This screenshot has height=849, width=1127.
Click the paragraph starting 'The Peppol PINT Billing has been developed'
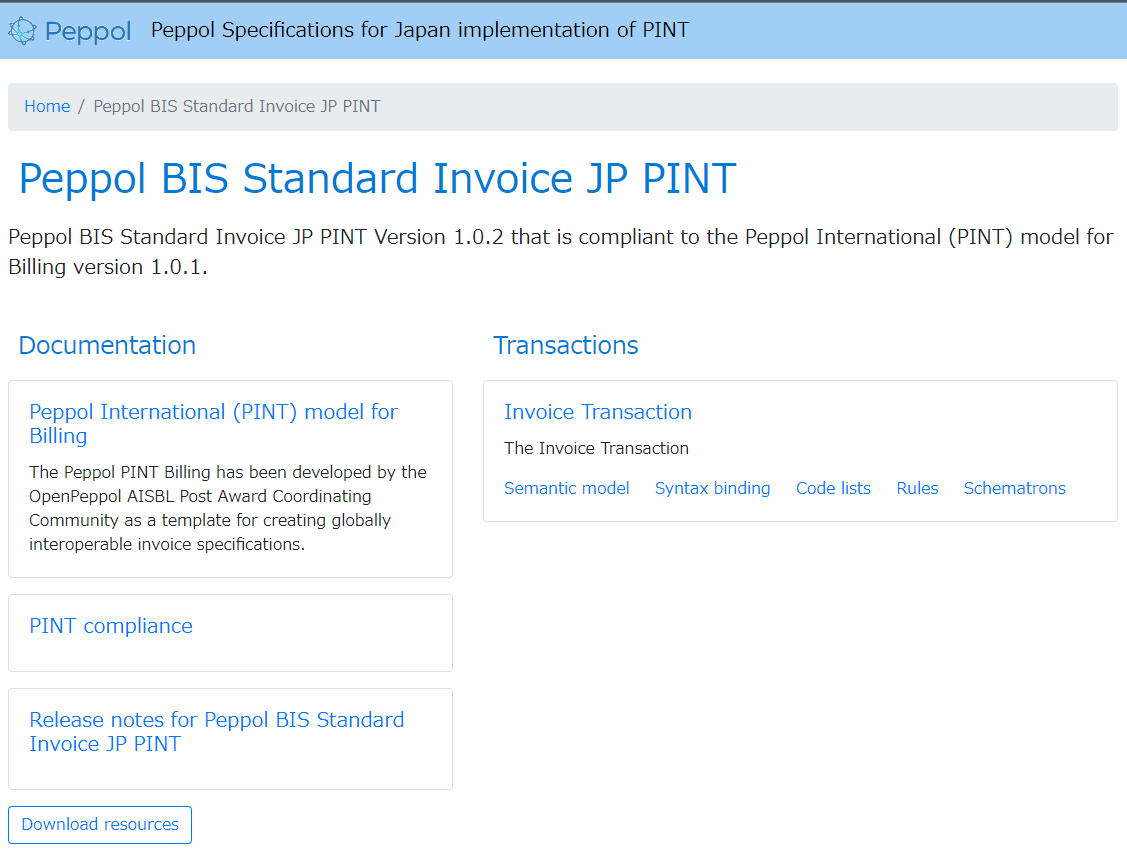[228, 508]
